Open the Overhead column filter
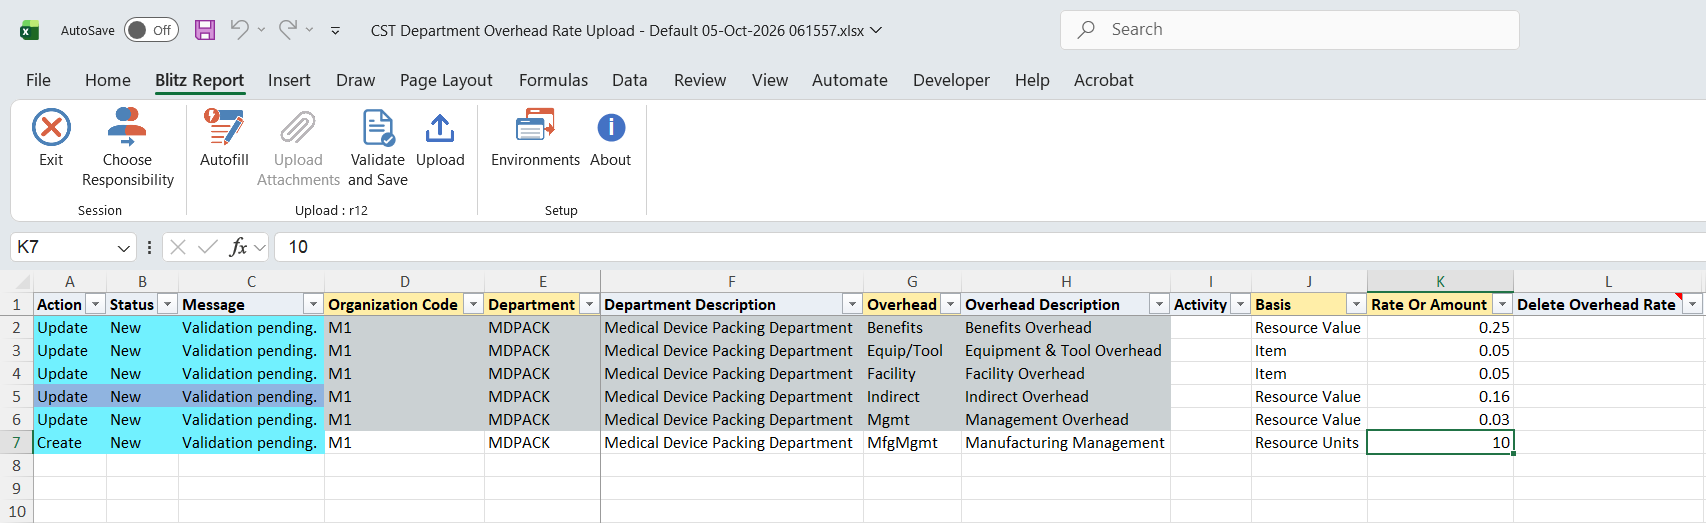Screen dimensions: 1706x523 (x=950, y=304)
